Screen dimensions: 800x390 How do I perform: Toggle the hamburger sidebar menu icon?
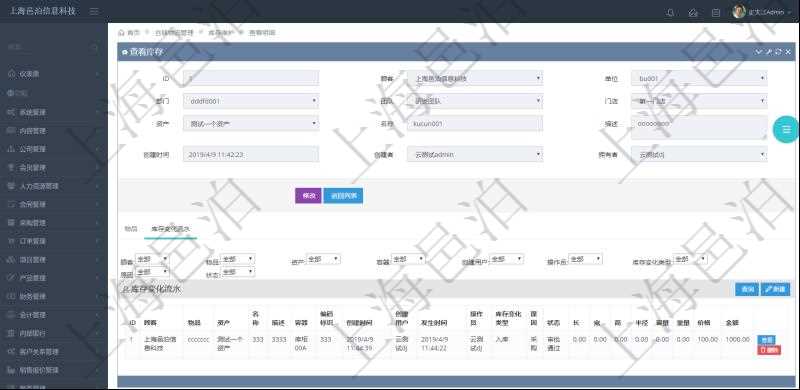pyautogui.click(x=94, y=11)
